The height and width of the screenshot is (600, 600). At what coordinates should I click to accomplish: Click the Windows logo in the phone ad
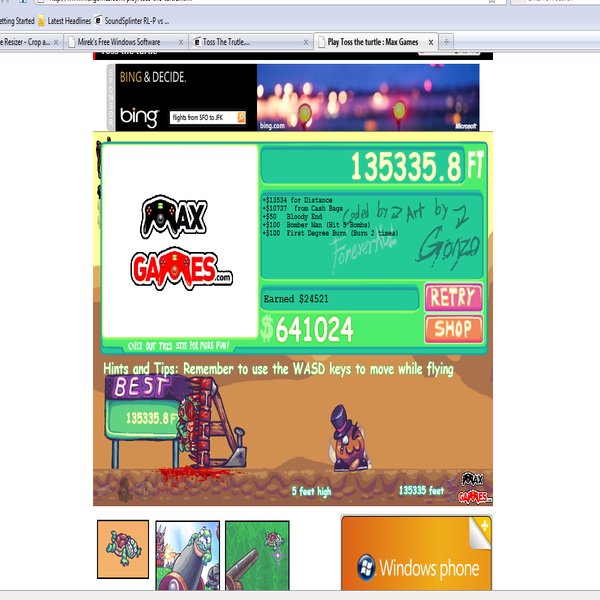pos(366,567)
